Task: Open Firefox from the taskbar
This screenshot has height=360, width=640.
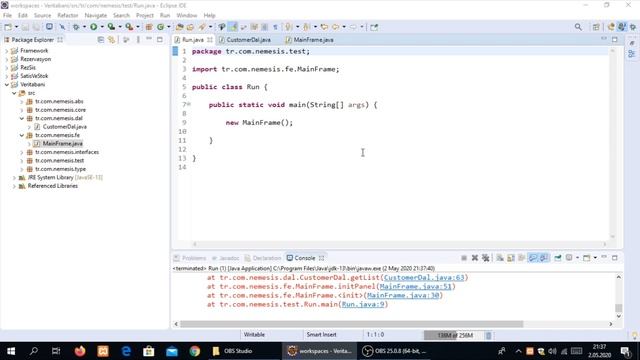Action: [80, 351]
